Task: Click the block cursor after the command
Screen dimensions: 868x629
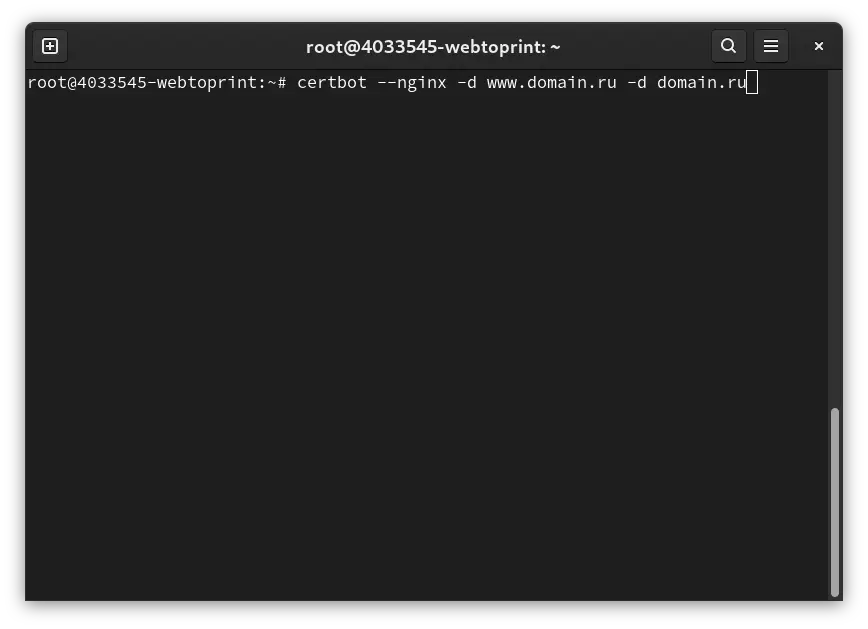Action: pyautogui.click(x=752, y=83)
